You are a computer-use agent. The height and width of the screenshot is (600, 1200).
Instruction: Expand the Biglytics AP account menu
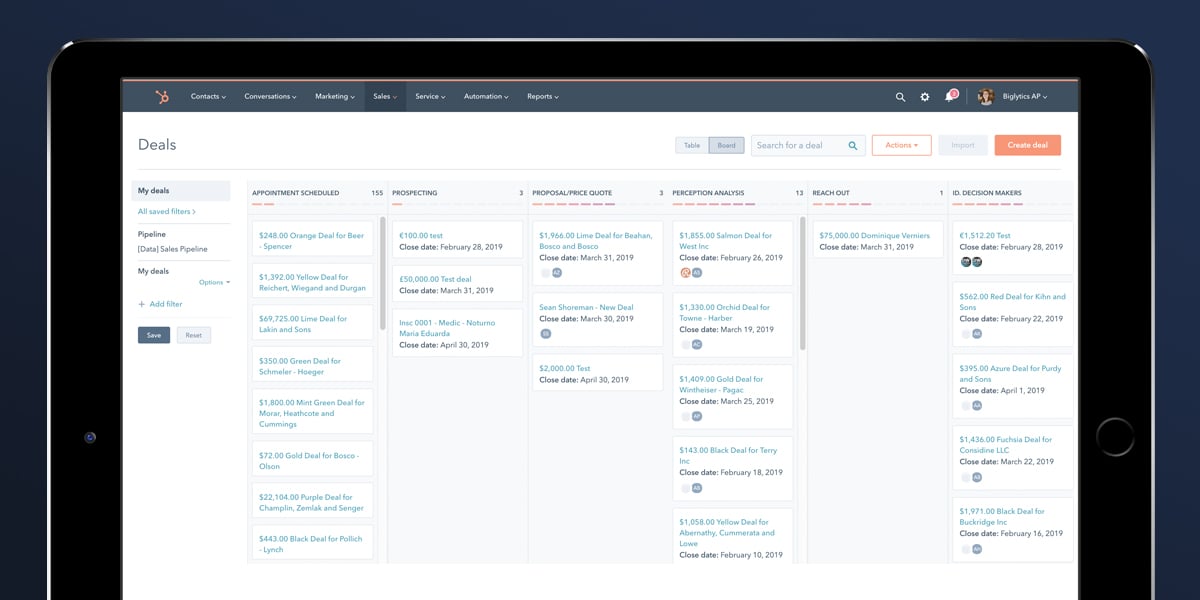point(1025,97)
